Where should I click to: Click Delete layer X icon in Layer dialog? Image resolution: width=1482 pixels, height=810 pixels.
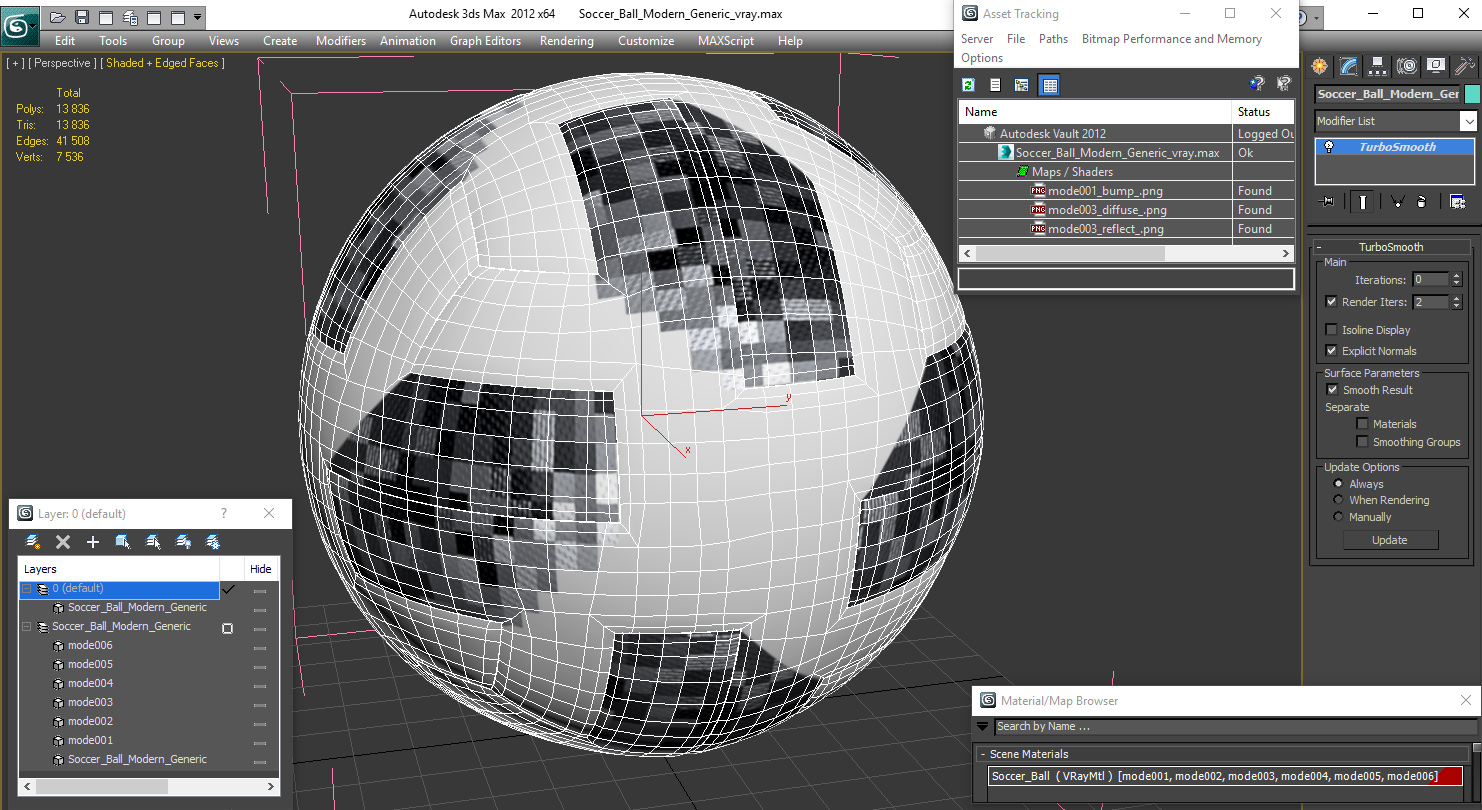coord(63,541)
